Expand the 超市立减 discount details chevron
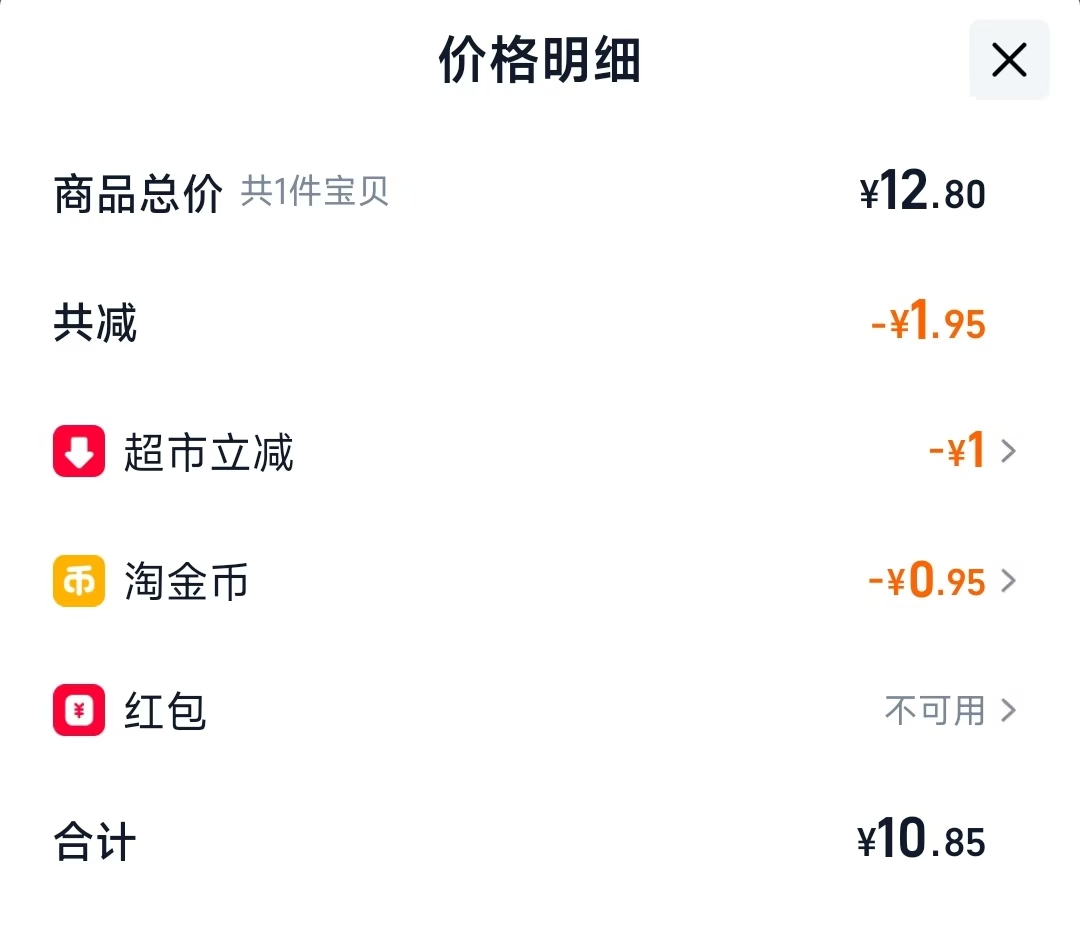The image size is (1080, 931). (1010, 450)
